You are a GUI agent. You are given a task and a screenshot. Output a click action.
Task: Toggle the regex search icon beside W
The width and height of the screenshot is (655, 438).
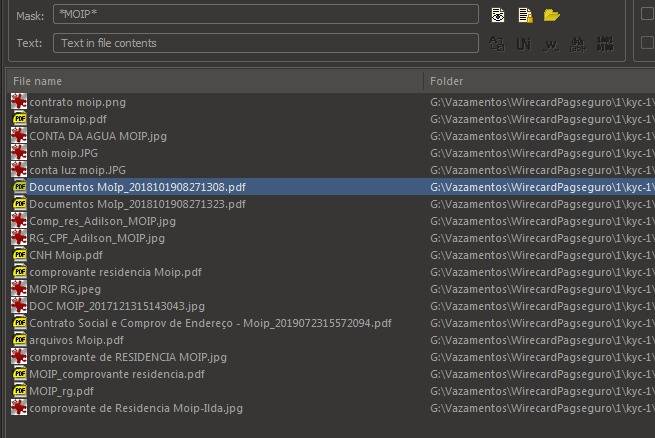tap(577, 44)
